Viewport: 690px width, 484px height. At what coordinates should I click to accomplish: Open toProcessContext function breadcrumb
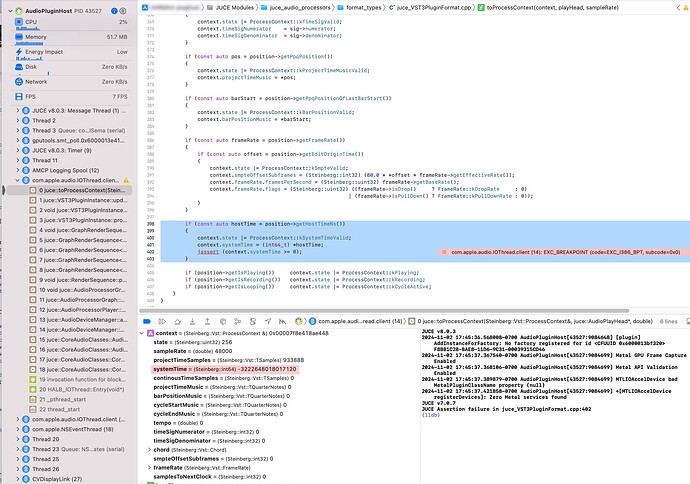pyautogui.click(x=548, y=7)
